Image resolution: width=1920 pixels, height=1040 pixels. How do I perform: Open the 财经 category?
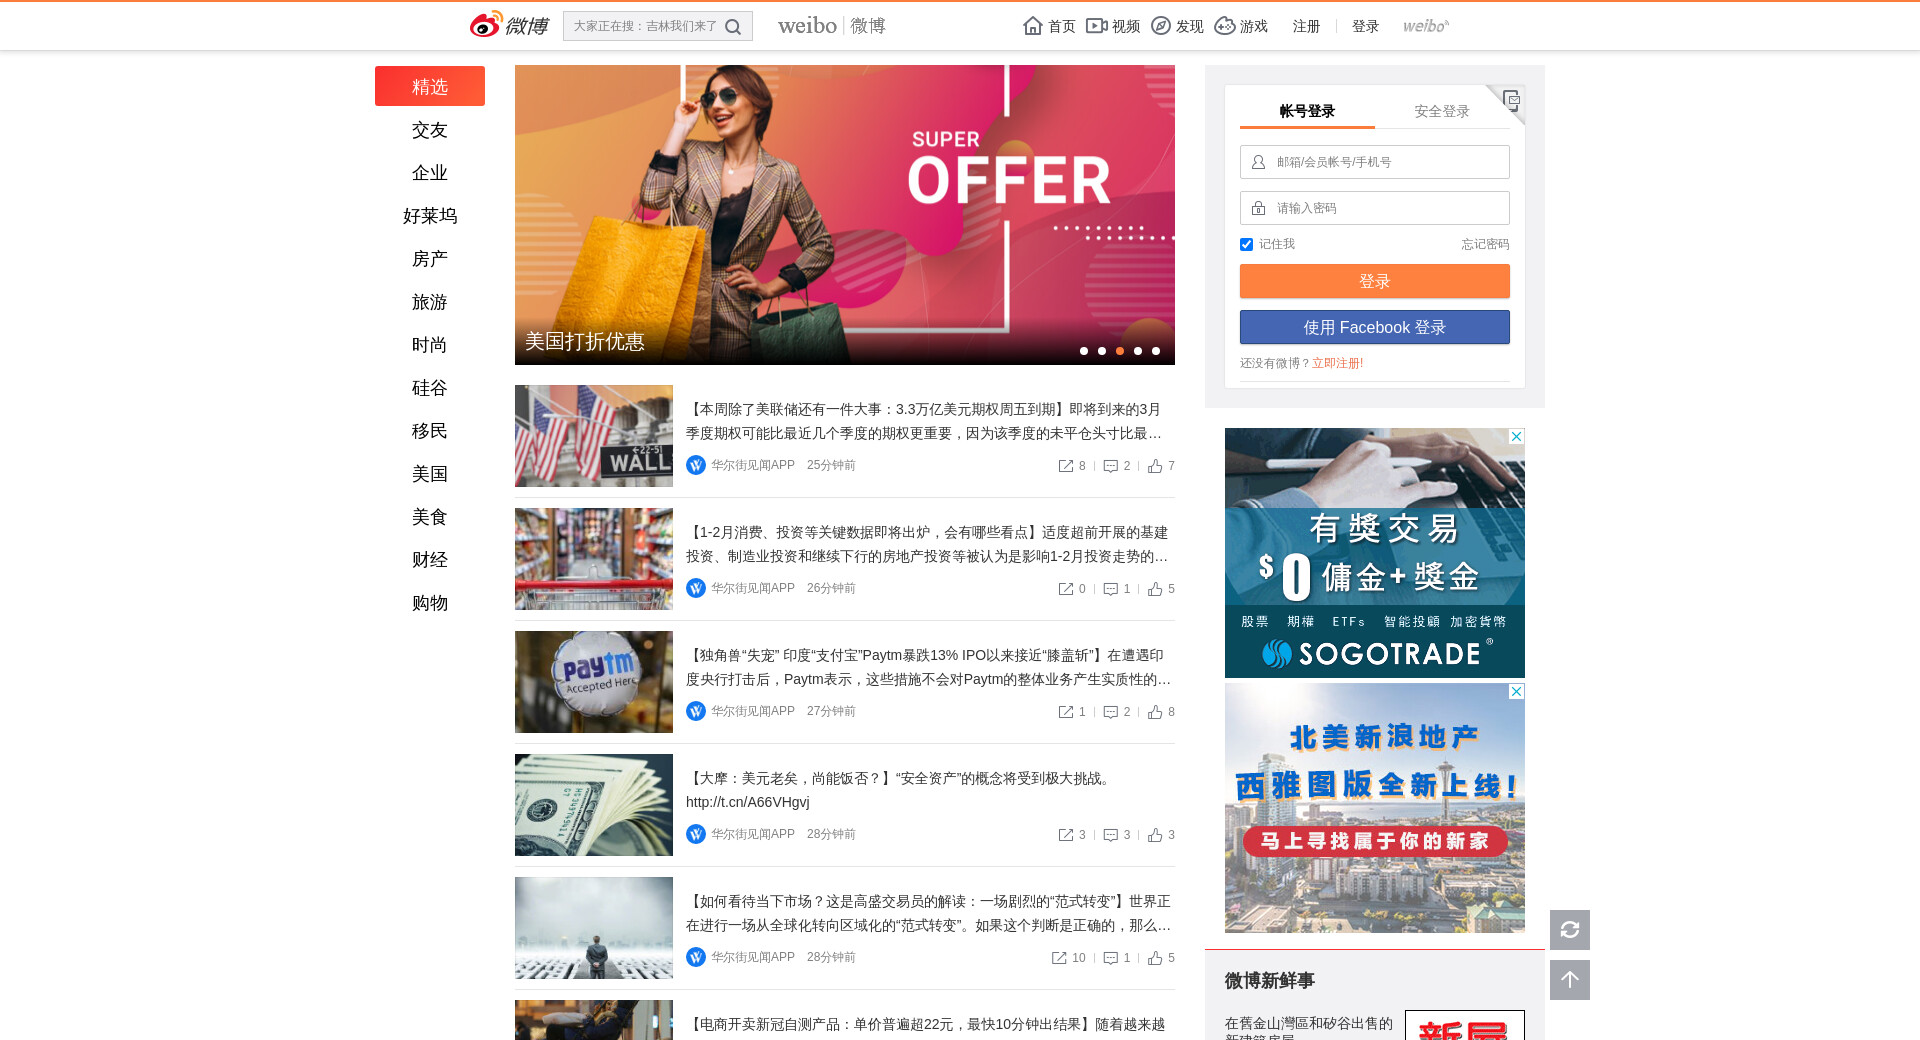430,560
